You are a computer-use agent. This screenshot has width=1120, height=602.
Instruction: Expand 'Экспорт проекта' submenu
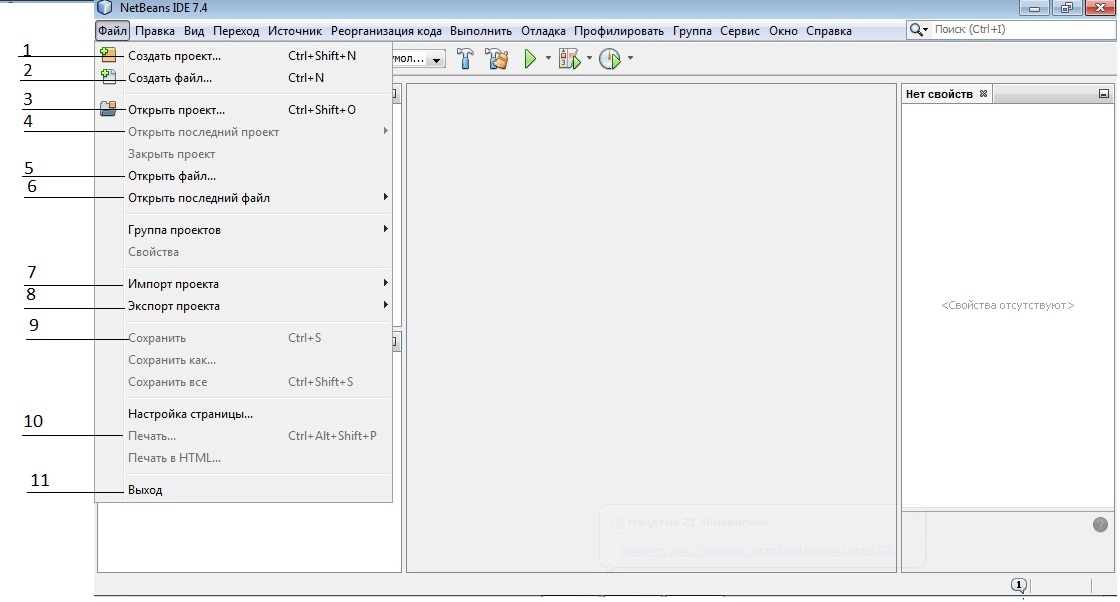tap(386, 305)
